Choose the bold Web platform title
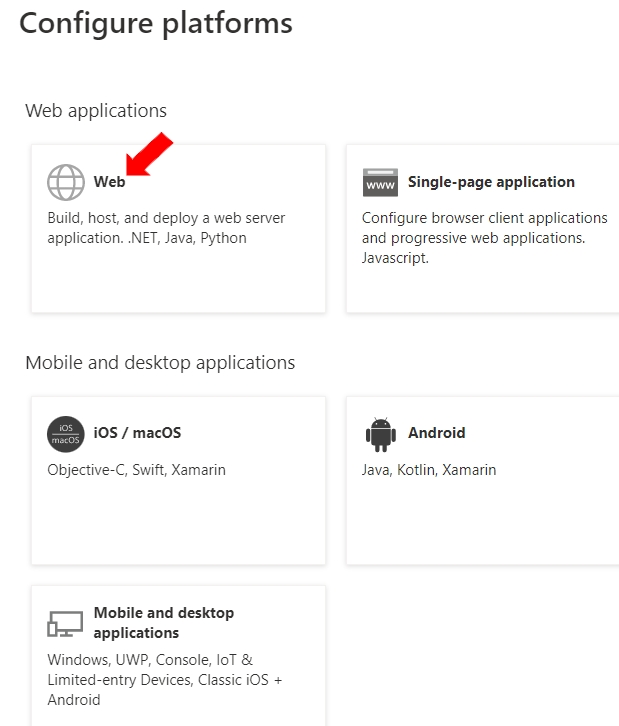The width and height of the screenshot is (619, 726). (109, 182)
